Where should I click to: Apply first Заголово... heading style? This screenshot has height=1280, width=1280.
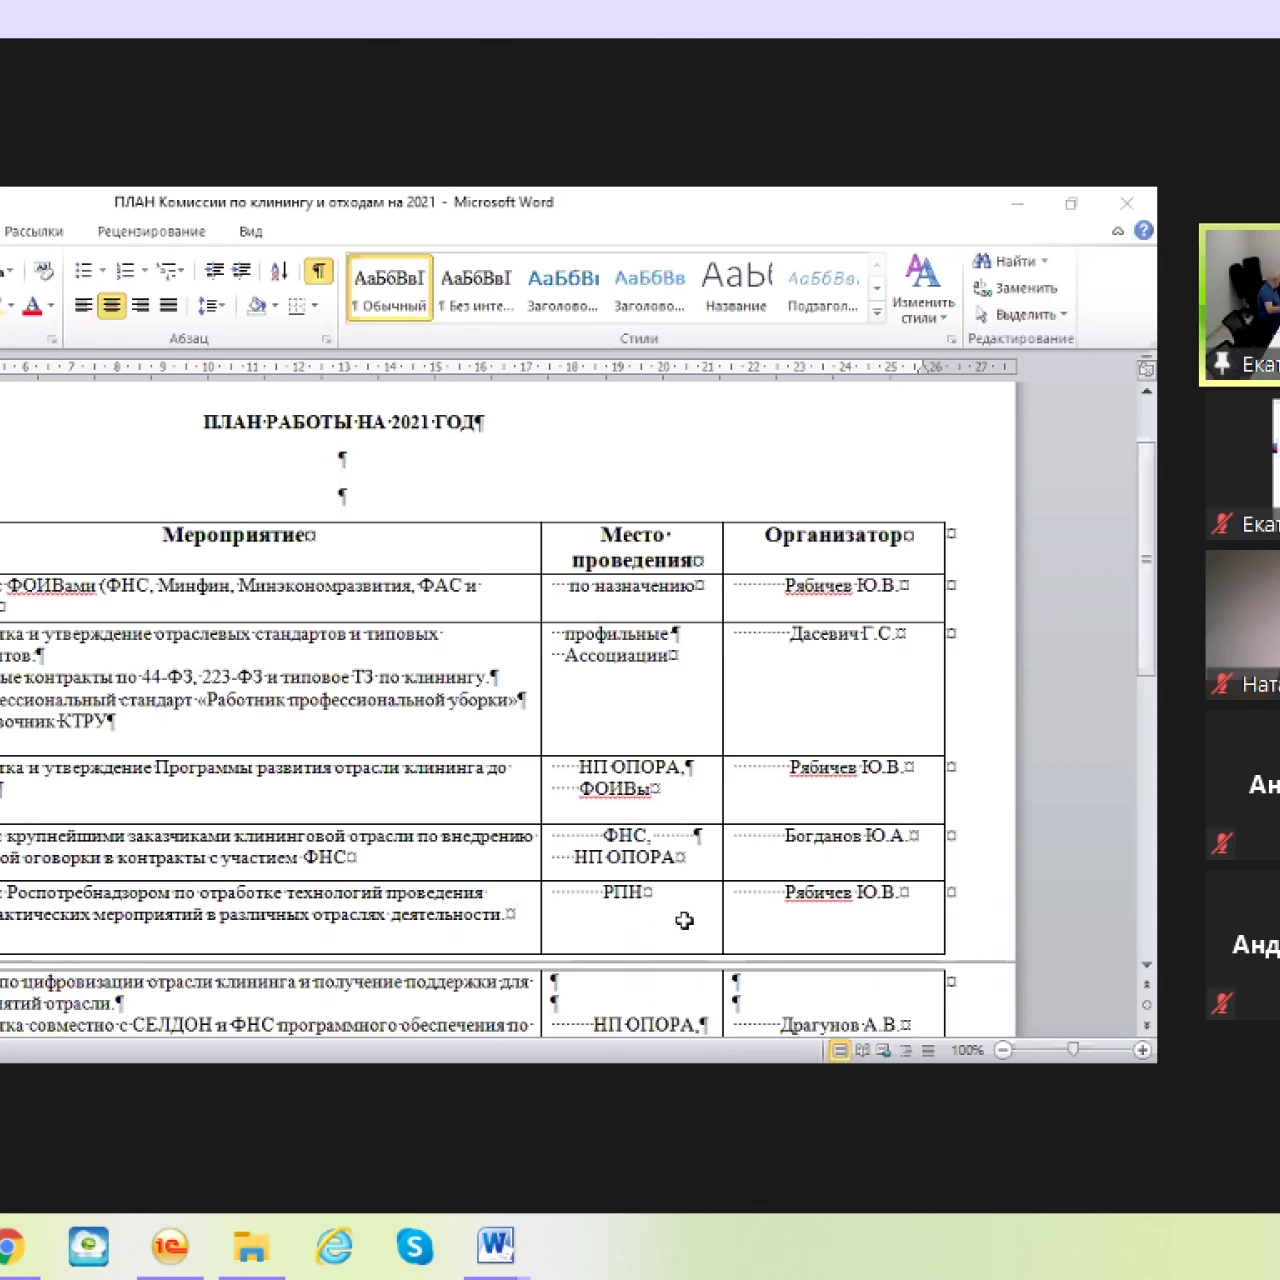(x=563, y=288)
